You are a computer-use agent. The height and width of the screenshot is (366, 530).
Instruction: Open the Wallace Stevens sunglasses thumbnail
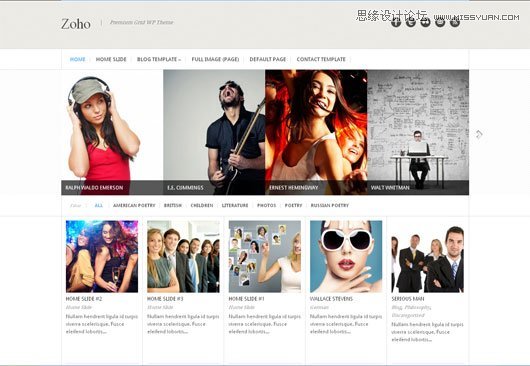point(346,257)
